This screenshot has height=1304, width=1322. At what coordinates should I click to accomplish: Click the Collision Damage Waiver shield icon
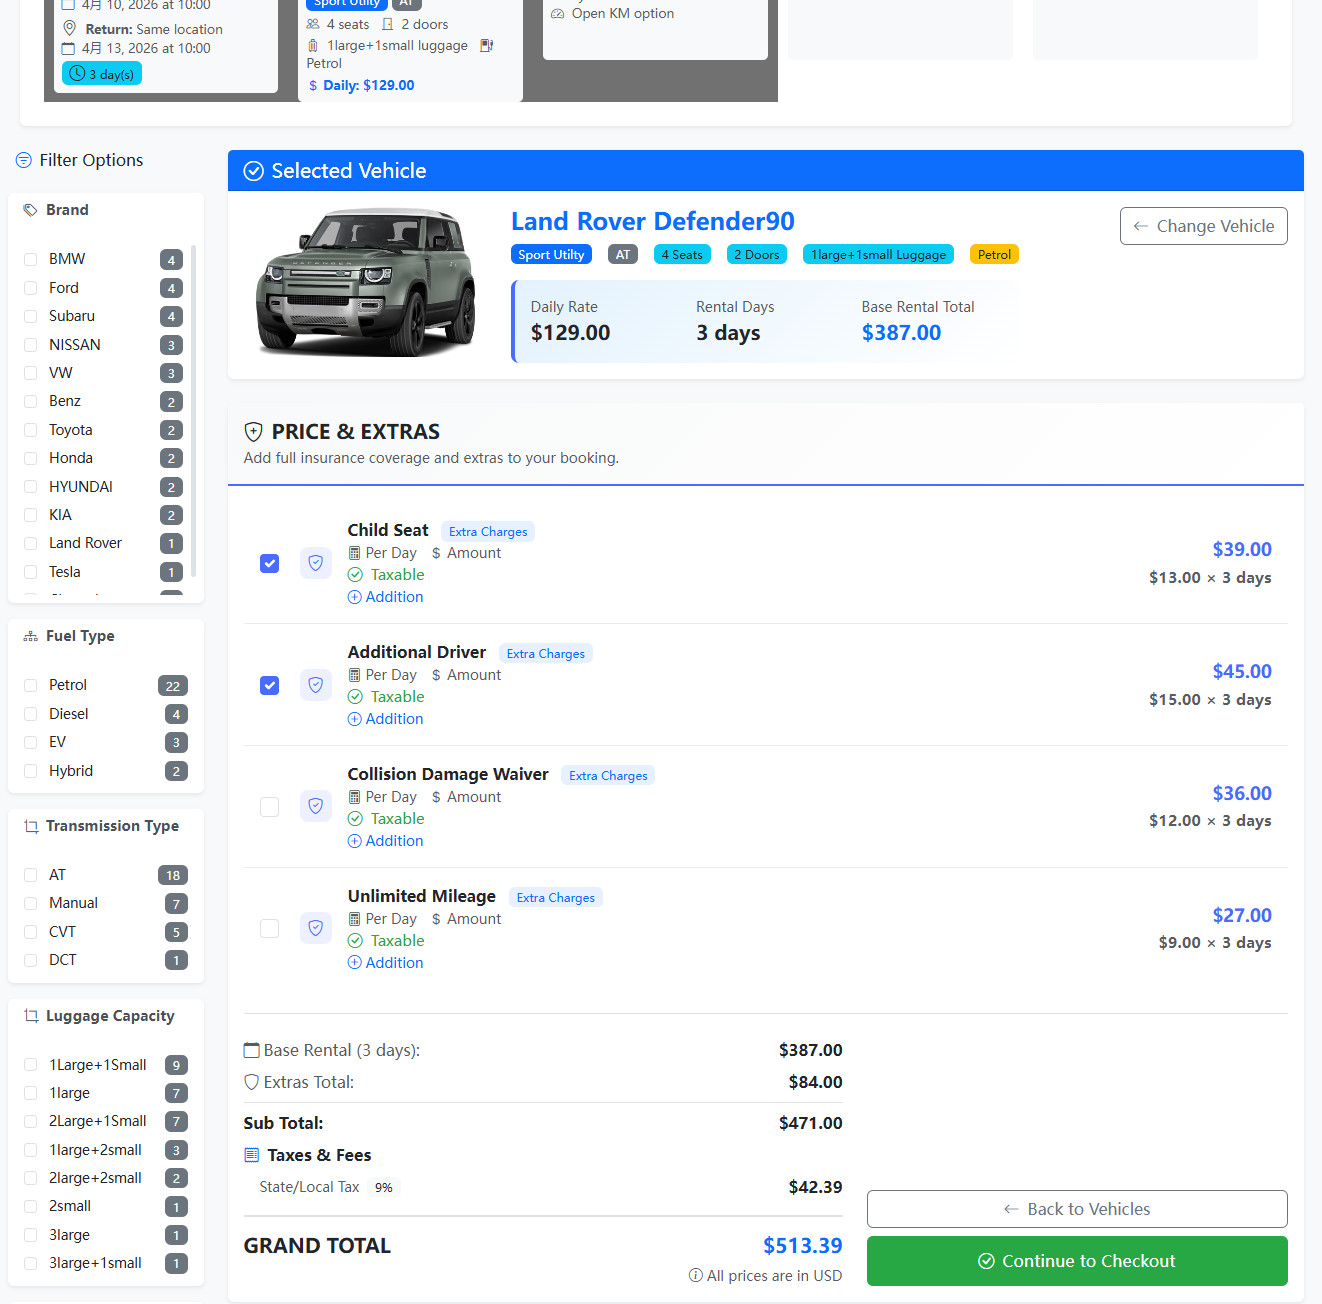(316, 806)
